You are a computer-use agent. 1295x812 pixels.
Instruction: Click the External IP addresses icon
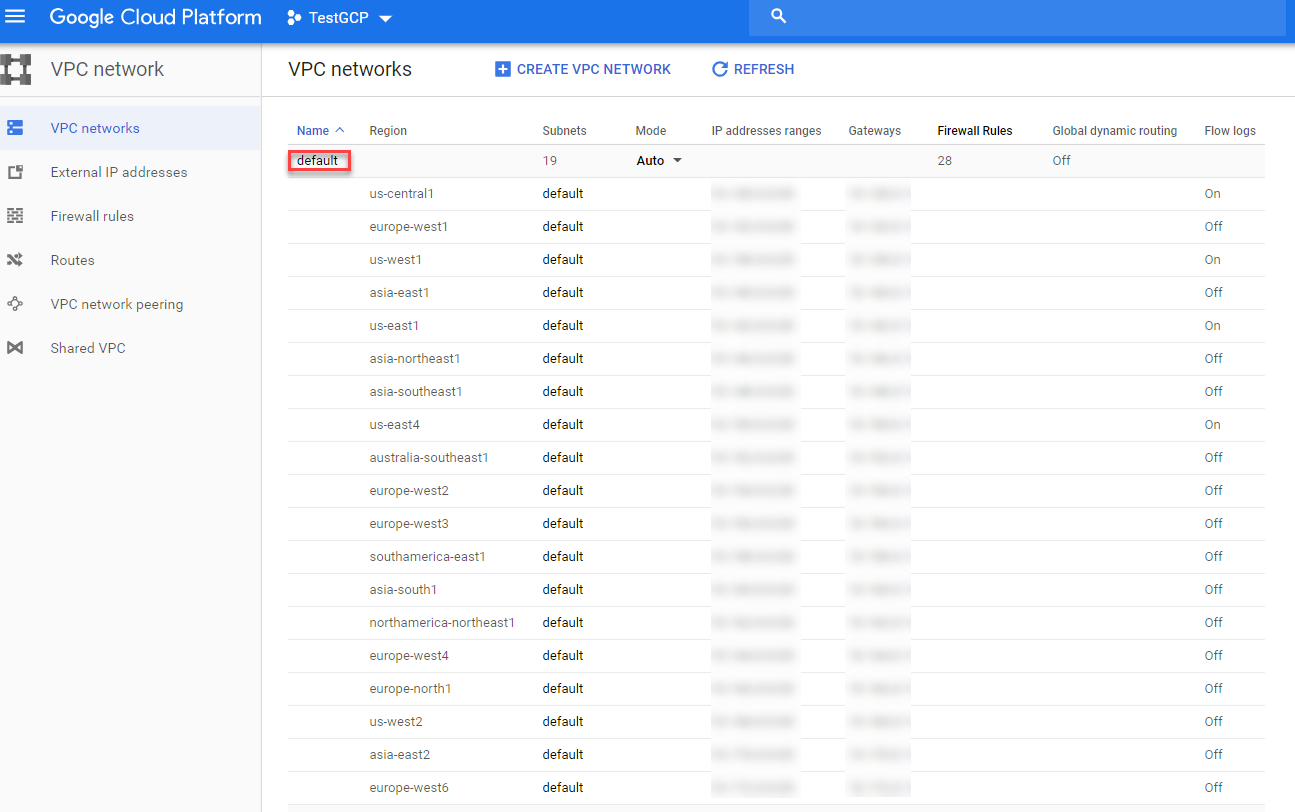15,172
